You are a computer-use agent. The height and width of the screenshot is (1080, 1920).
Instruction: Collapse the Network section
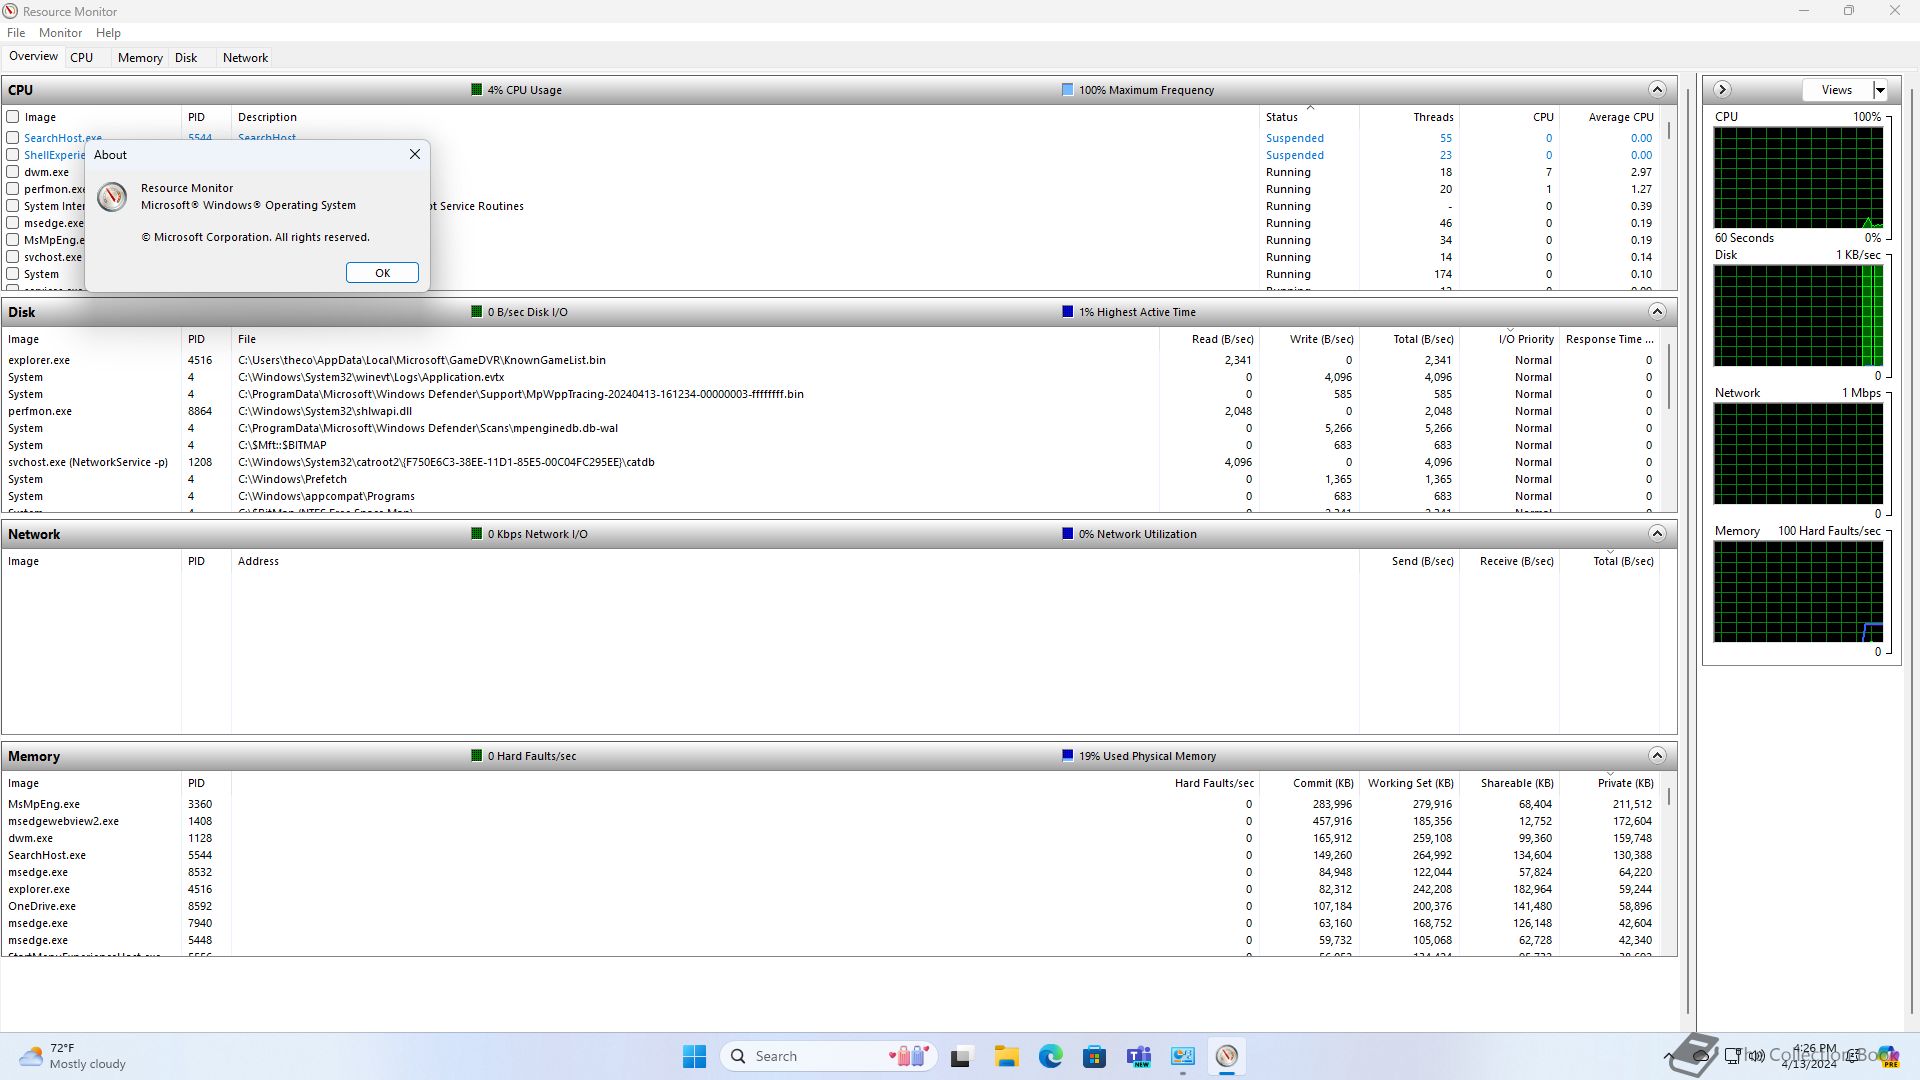[1657, 533]
